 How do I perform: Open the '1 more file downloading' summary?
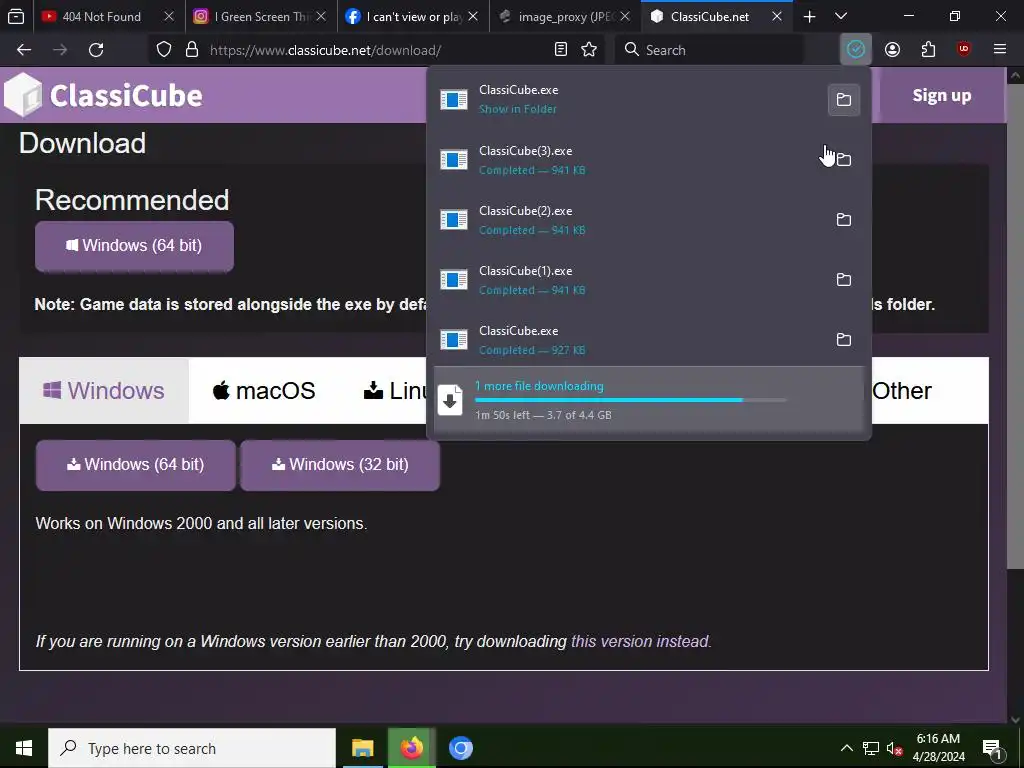pyautogui.click(x=650, y=400)
